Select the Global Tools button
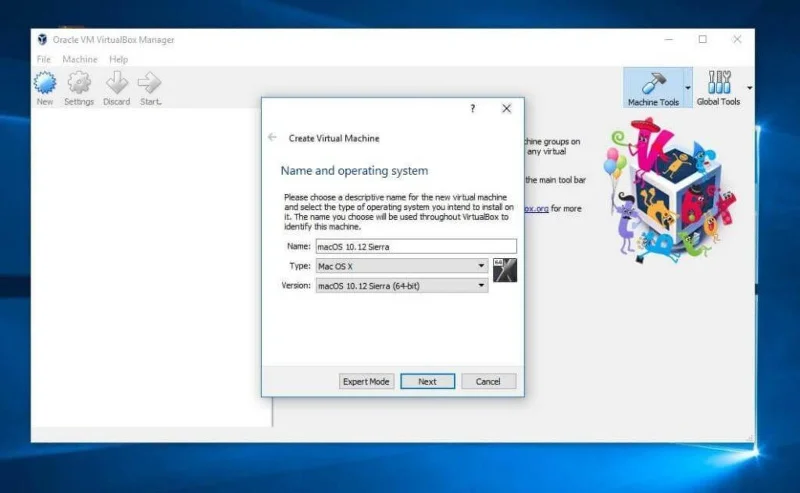 pyautogui.click(x=718, y=88)
